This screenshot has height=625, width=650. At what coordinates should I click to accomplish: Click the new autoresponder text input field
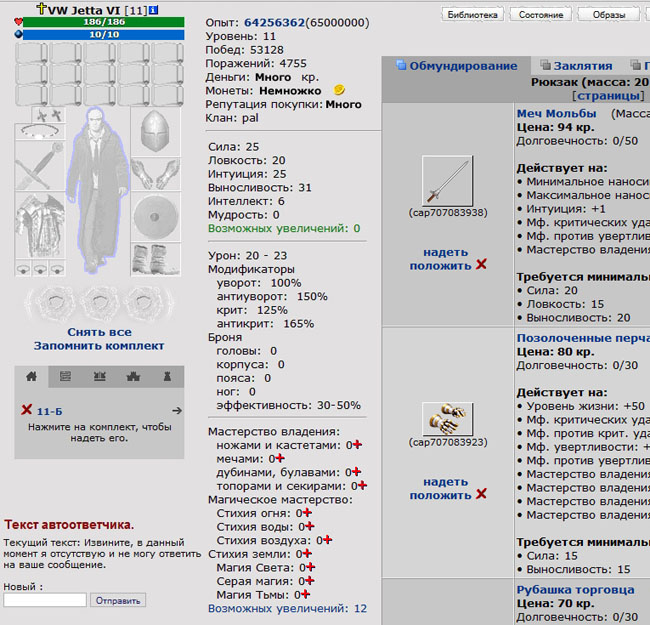pos(45,600)
